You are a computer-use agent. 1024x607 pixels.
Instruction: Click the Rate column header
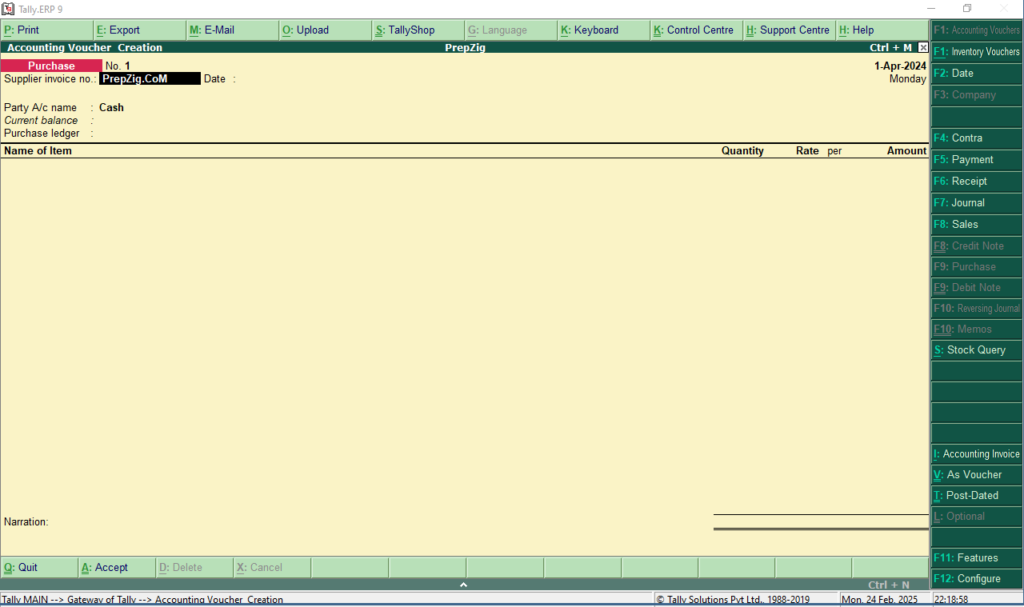coord(807,151)
